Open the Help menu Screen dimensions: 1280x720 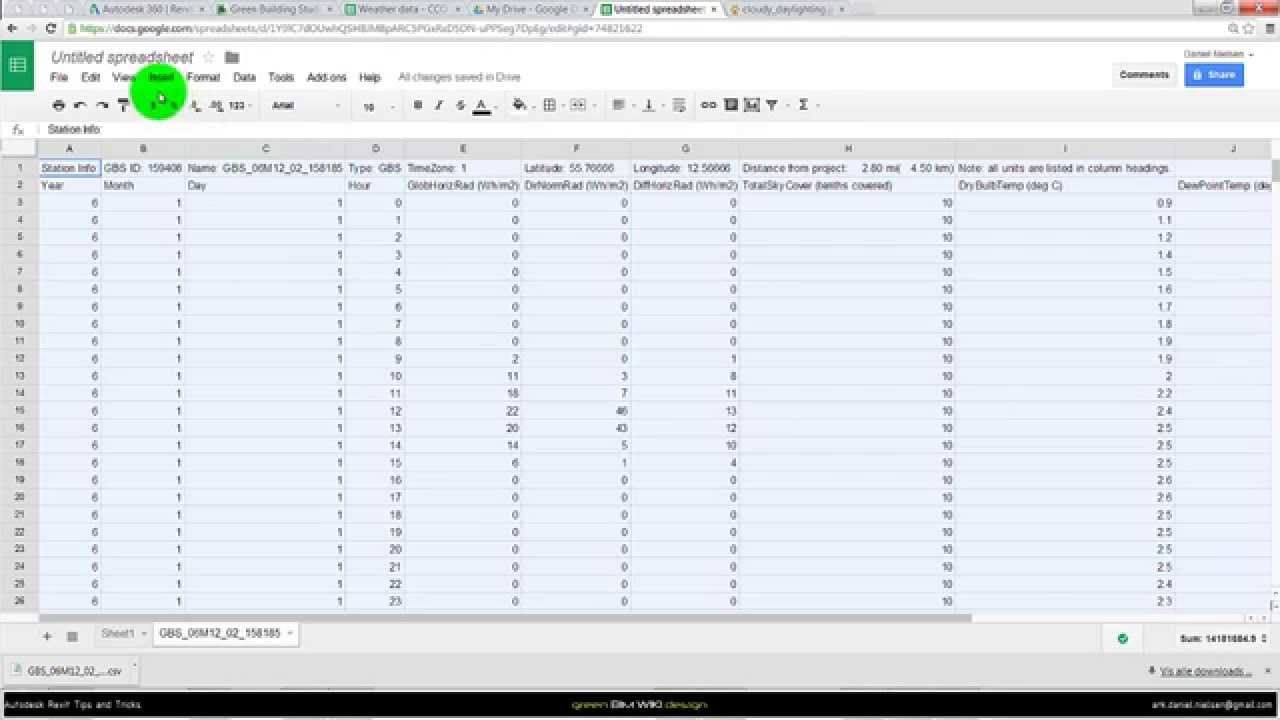369,77
